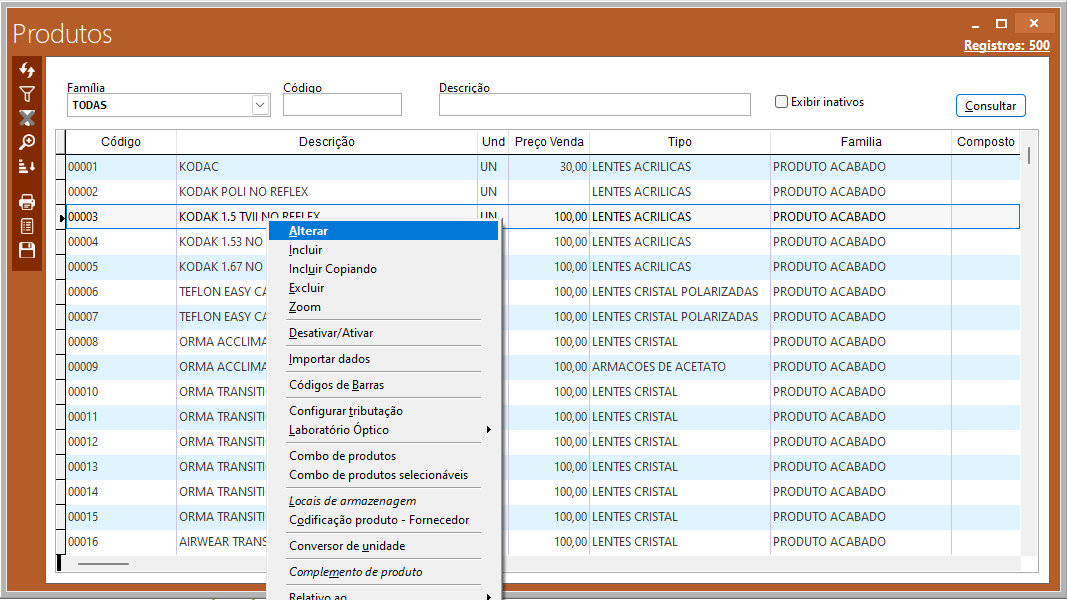Choose Incluir Copiando from the context menu
The height and width of the screenshot is (600, 1067).
point(332,269)
